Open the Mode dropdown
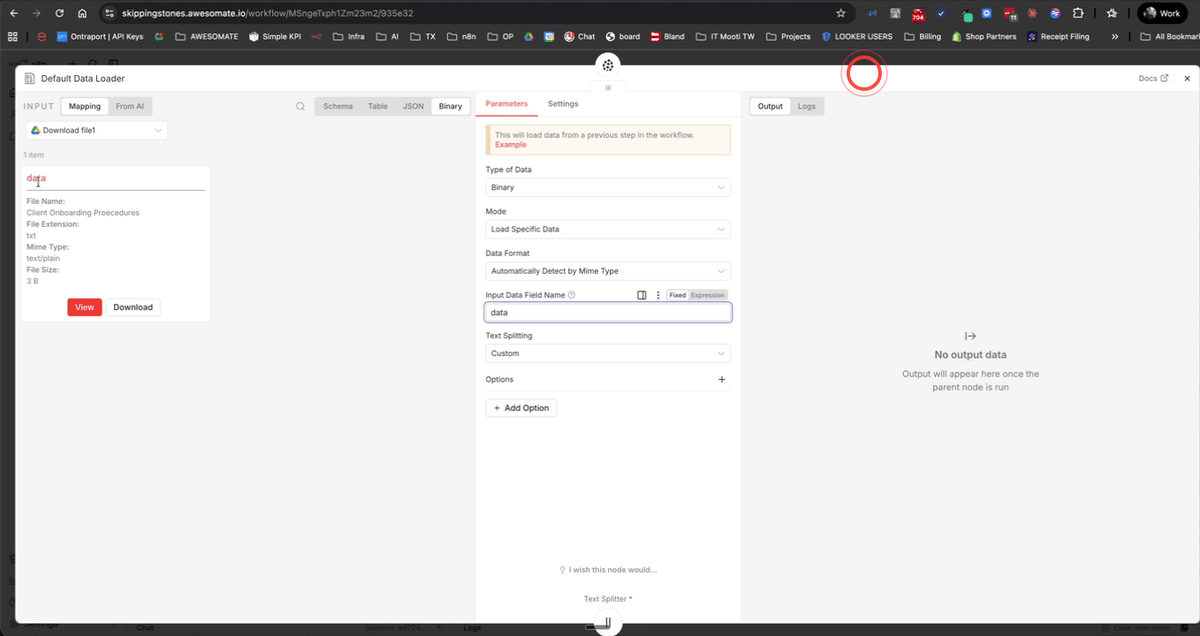The height and width of the screenshot is (636, 1200). 608,229
